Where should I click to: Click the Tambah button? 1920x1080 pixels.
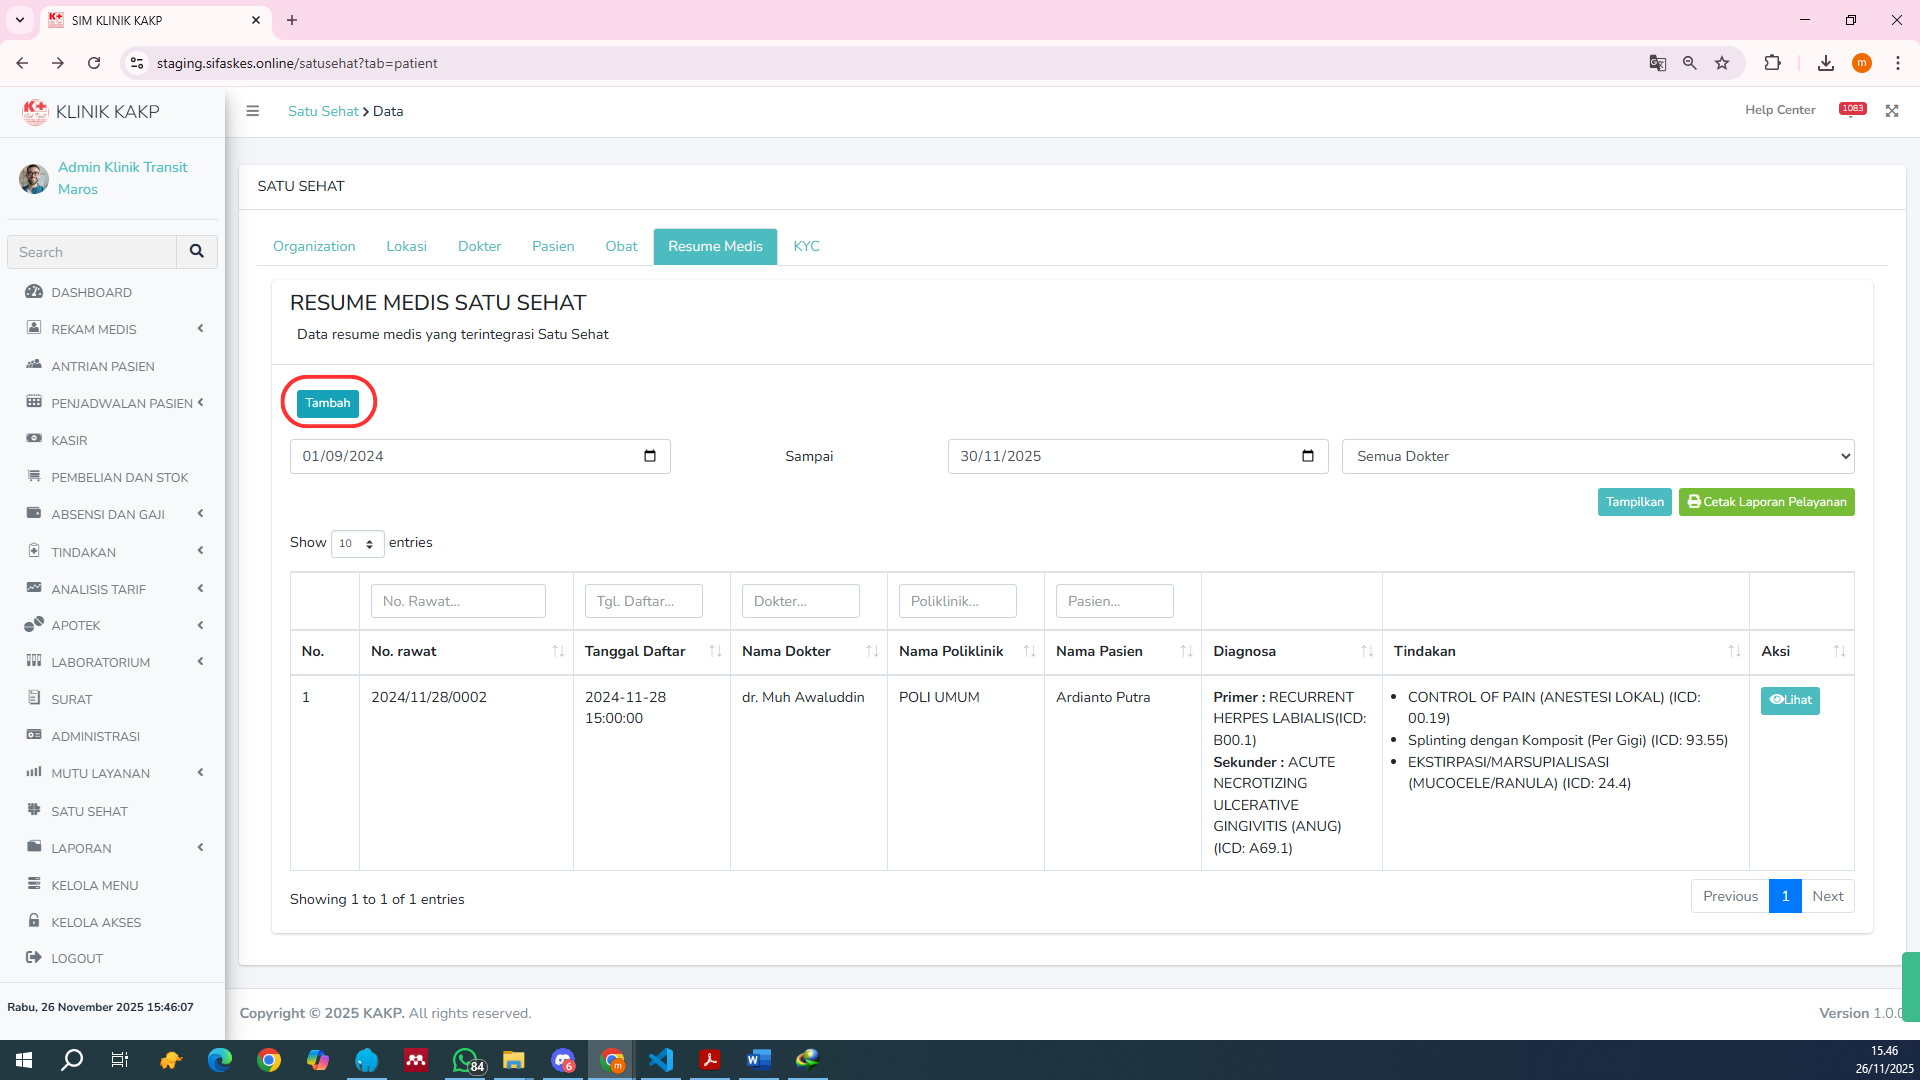[x=328, y=403]
